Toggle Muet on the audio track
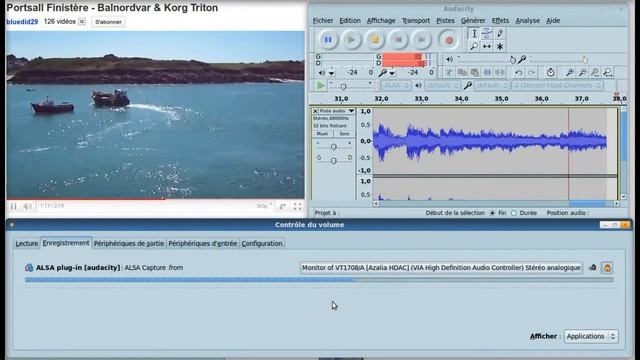This screenshot has width=640, height=360. tap(322, 134)
